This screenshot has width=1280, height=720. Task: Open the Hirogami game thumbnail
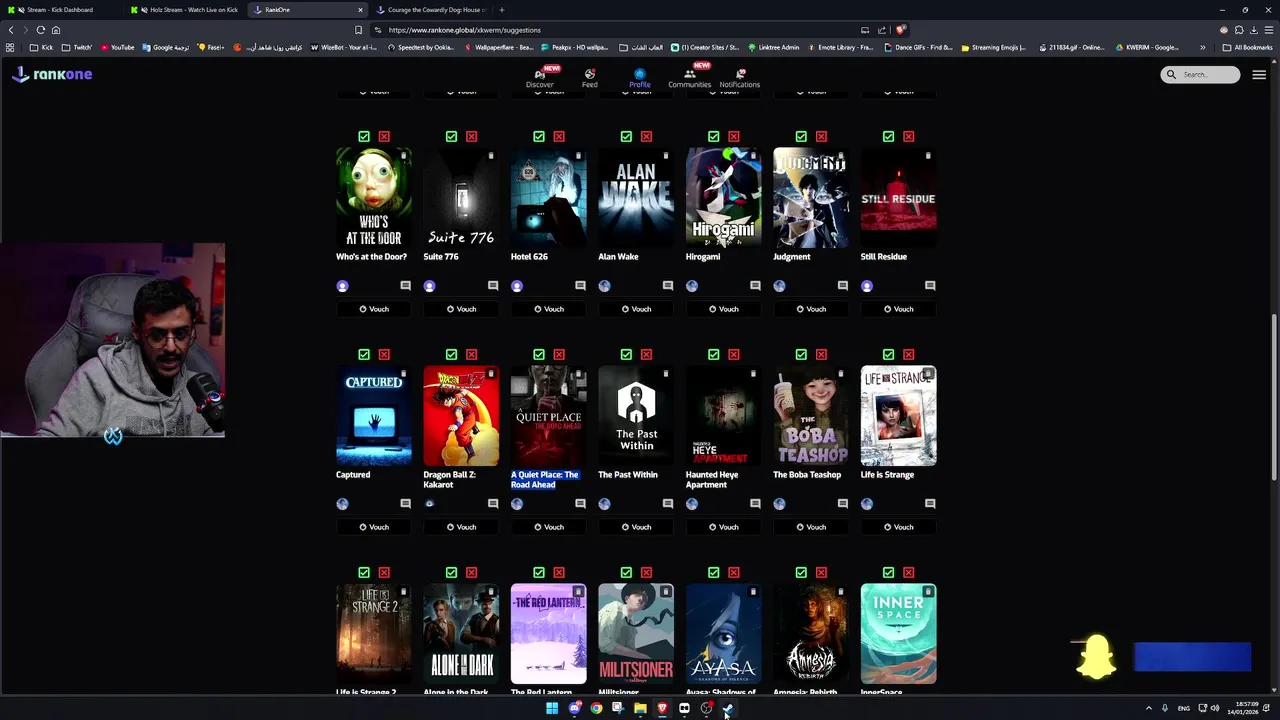(x=723, y=198)
